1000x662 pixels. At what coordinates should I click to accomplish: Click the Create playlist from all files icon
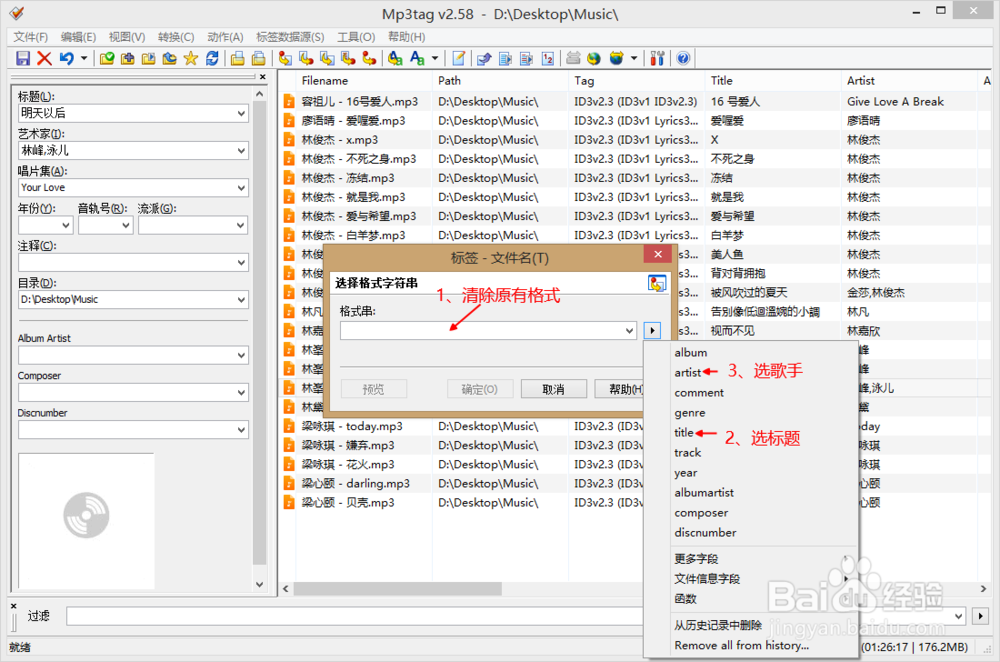(x=505, y=59)
